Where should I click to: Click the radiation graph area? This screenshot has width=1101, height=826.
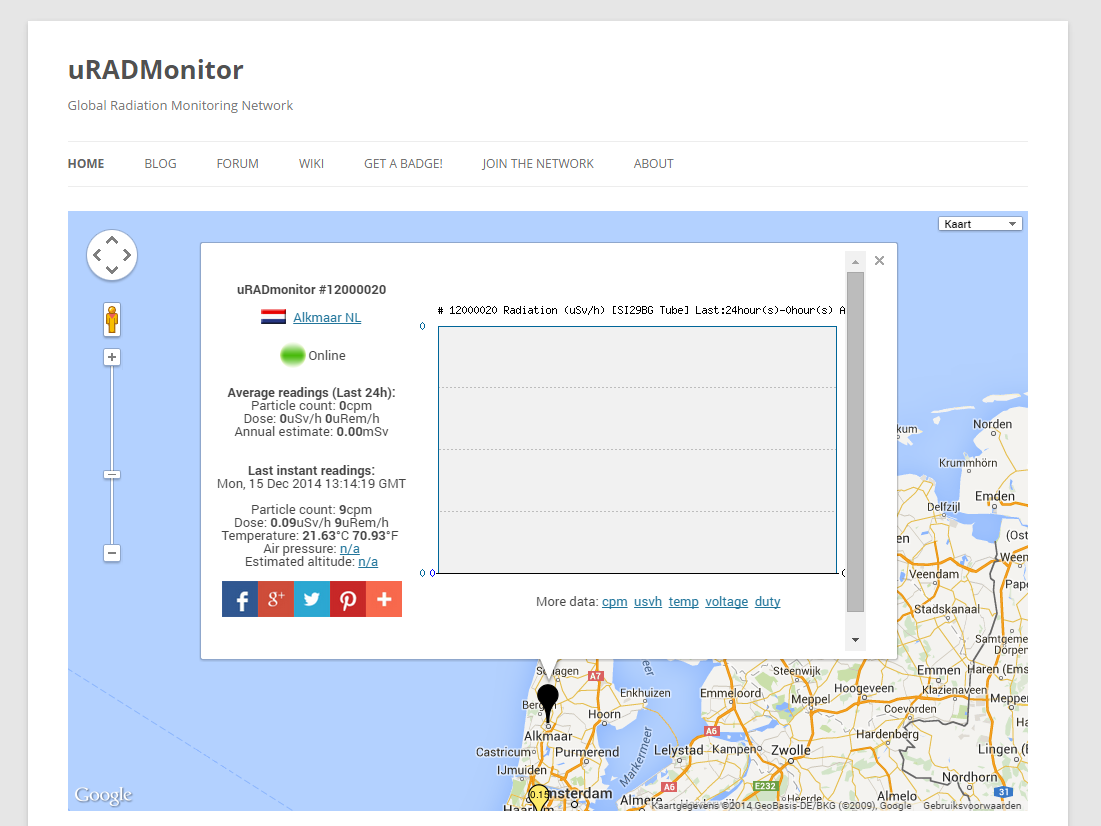pos(638,450)
